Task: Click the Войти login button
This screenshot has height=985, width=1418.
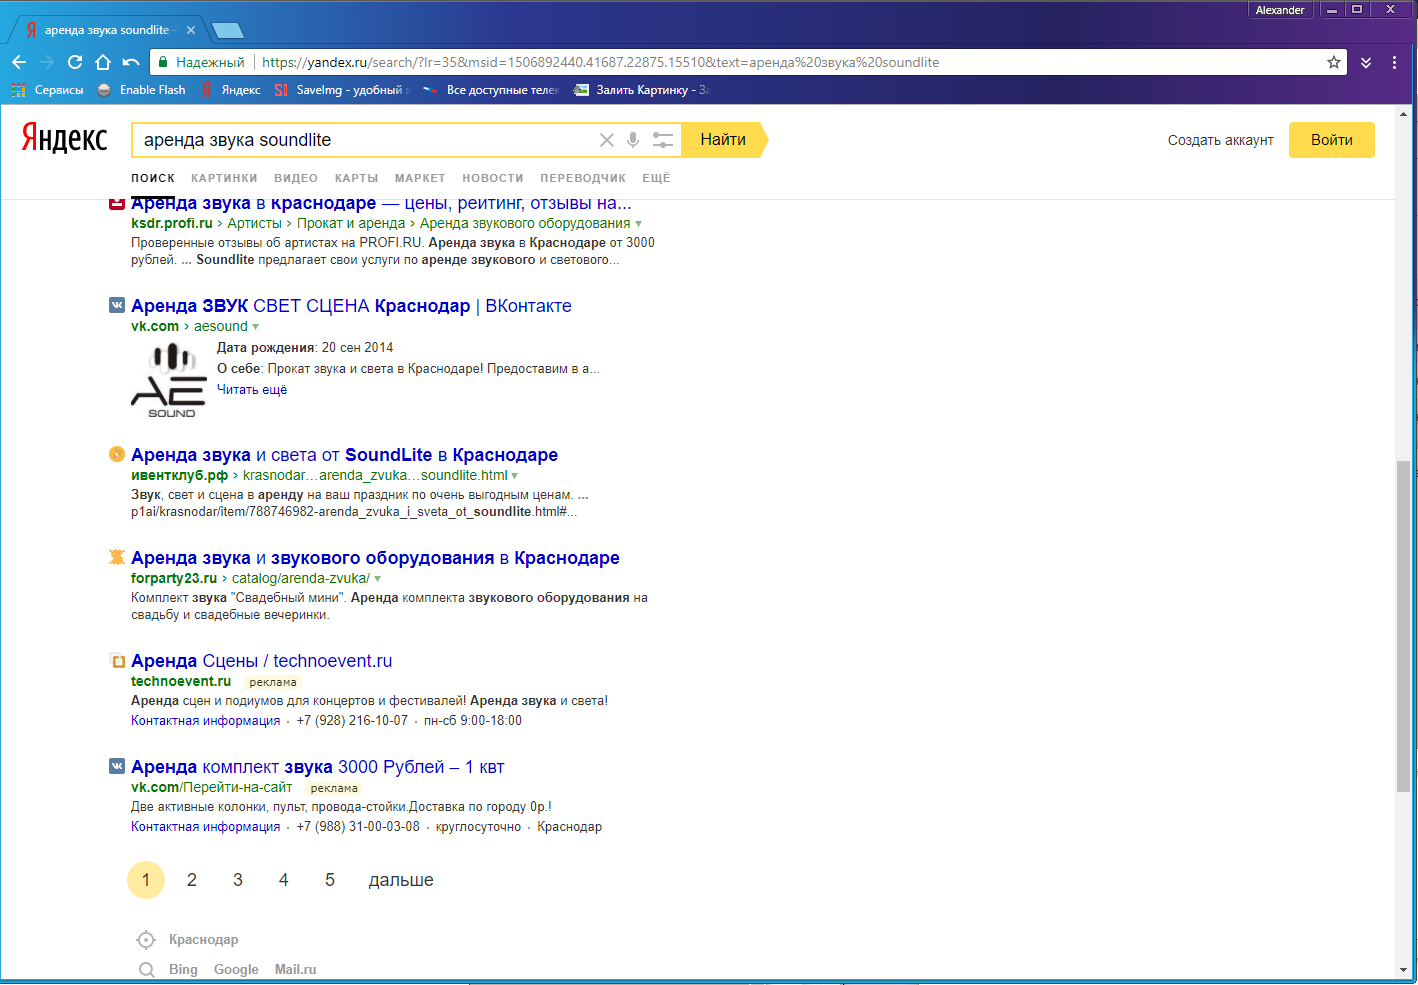Action: (1332, 140)
